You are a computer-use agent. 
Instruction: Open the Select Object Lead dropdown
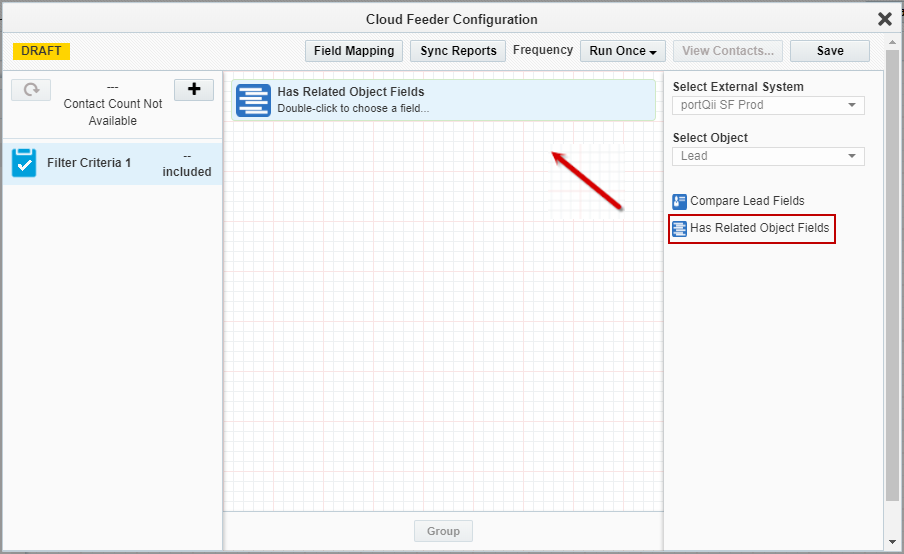(768, 156)
